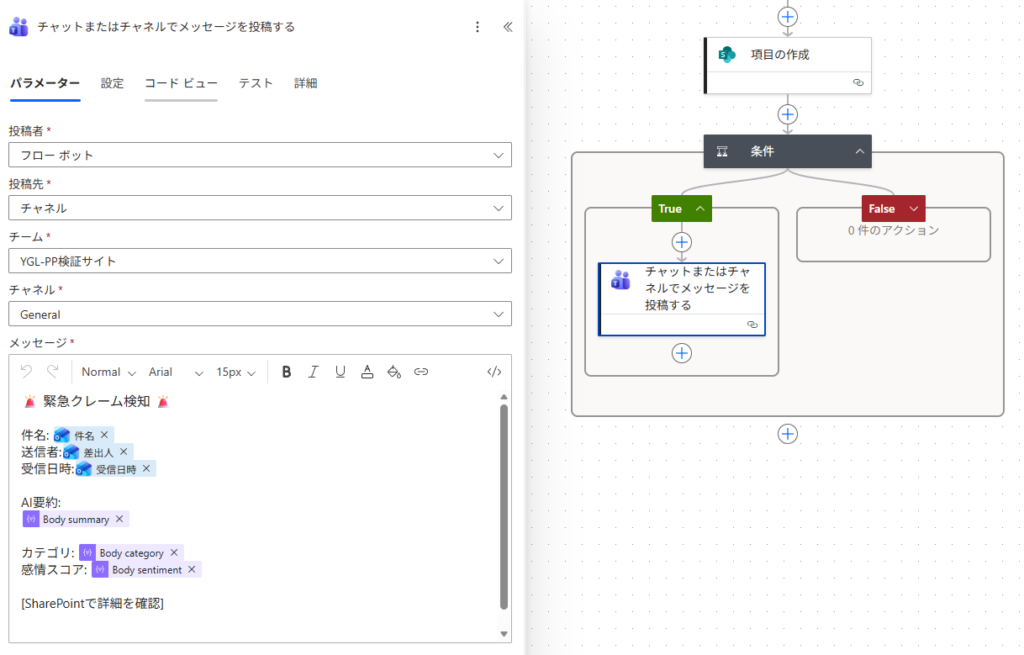
Task: Open the three-dot more options menu
Action: coord(477,27)
